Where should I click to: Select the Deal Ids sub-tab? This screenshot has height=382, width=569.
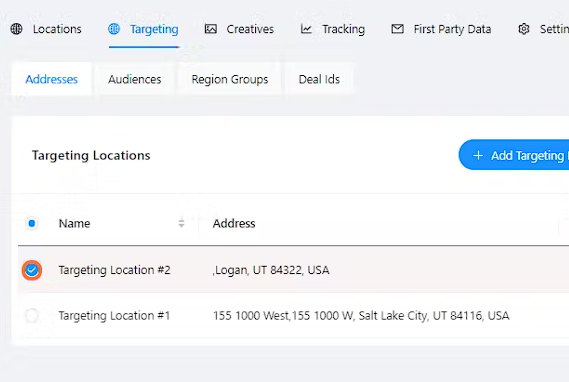click(319, 79)
